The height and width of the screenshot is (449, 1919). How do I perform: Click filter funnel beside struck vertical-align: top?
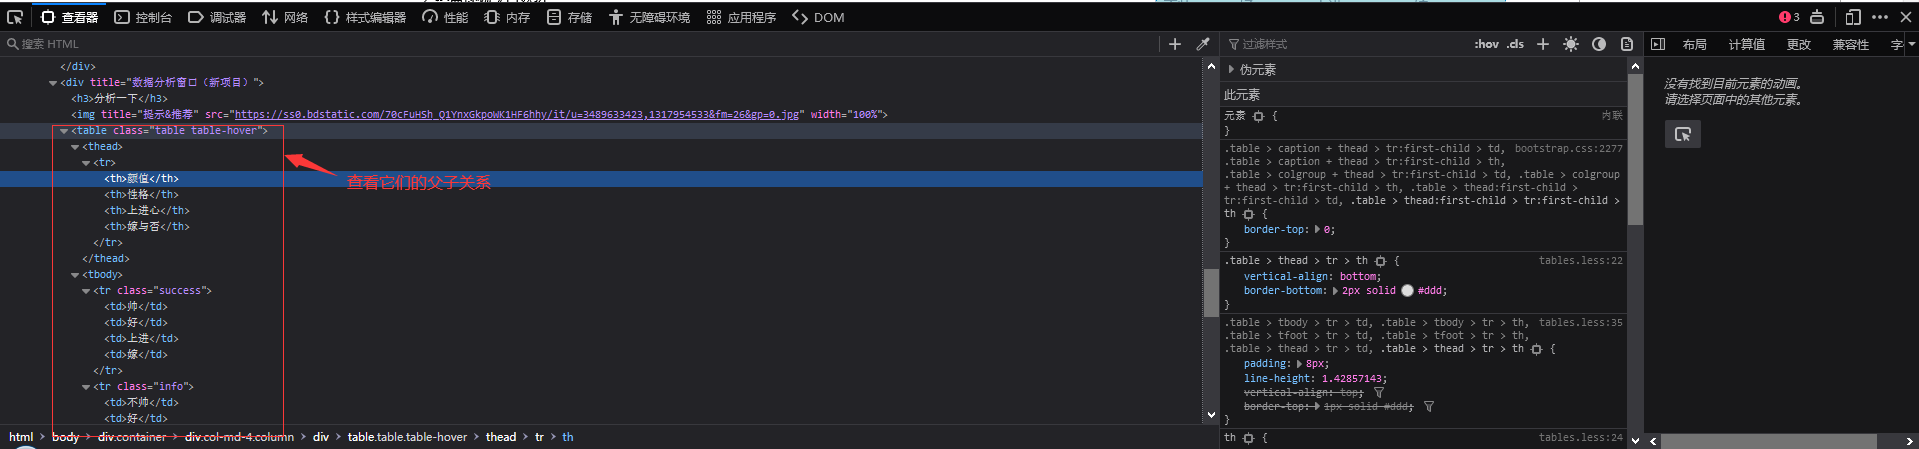click(x=1378, y=393)
